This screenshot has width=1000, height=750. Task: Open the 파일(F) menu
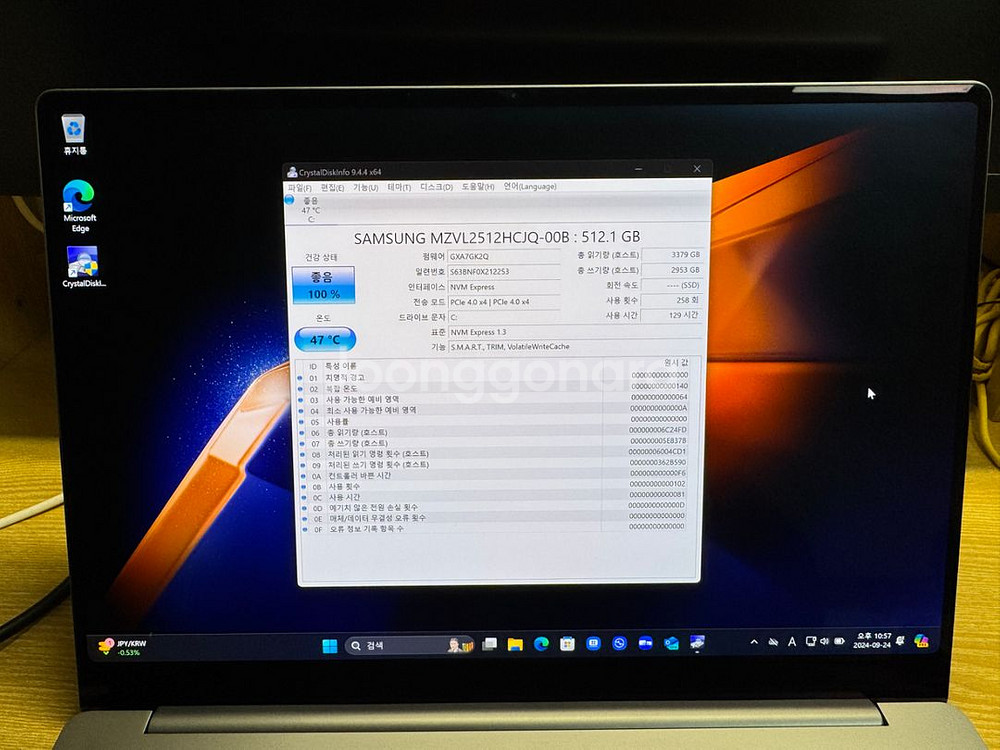(x=299, y=187)
